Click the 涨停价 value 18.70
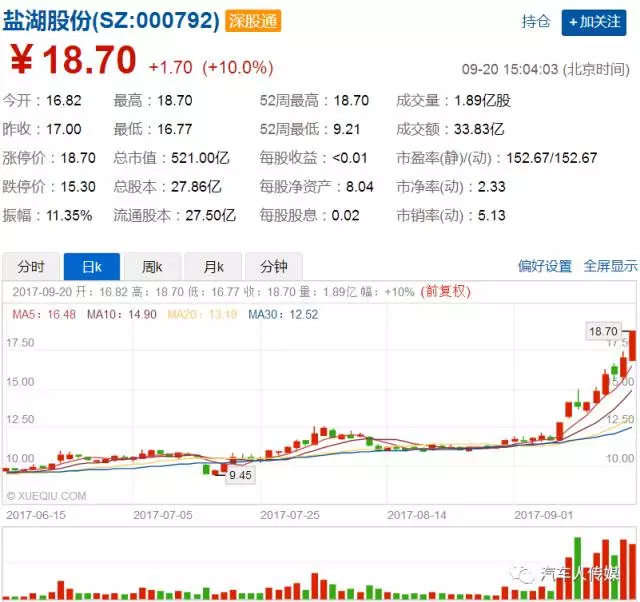Image resolution: width=640 pixels, height=602 pixels. (x=78, y=158)
